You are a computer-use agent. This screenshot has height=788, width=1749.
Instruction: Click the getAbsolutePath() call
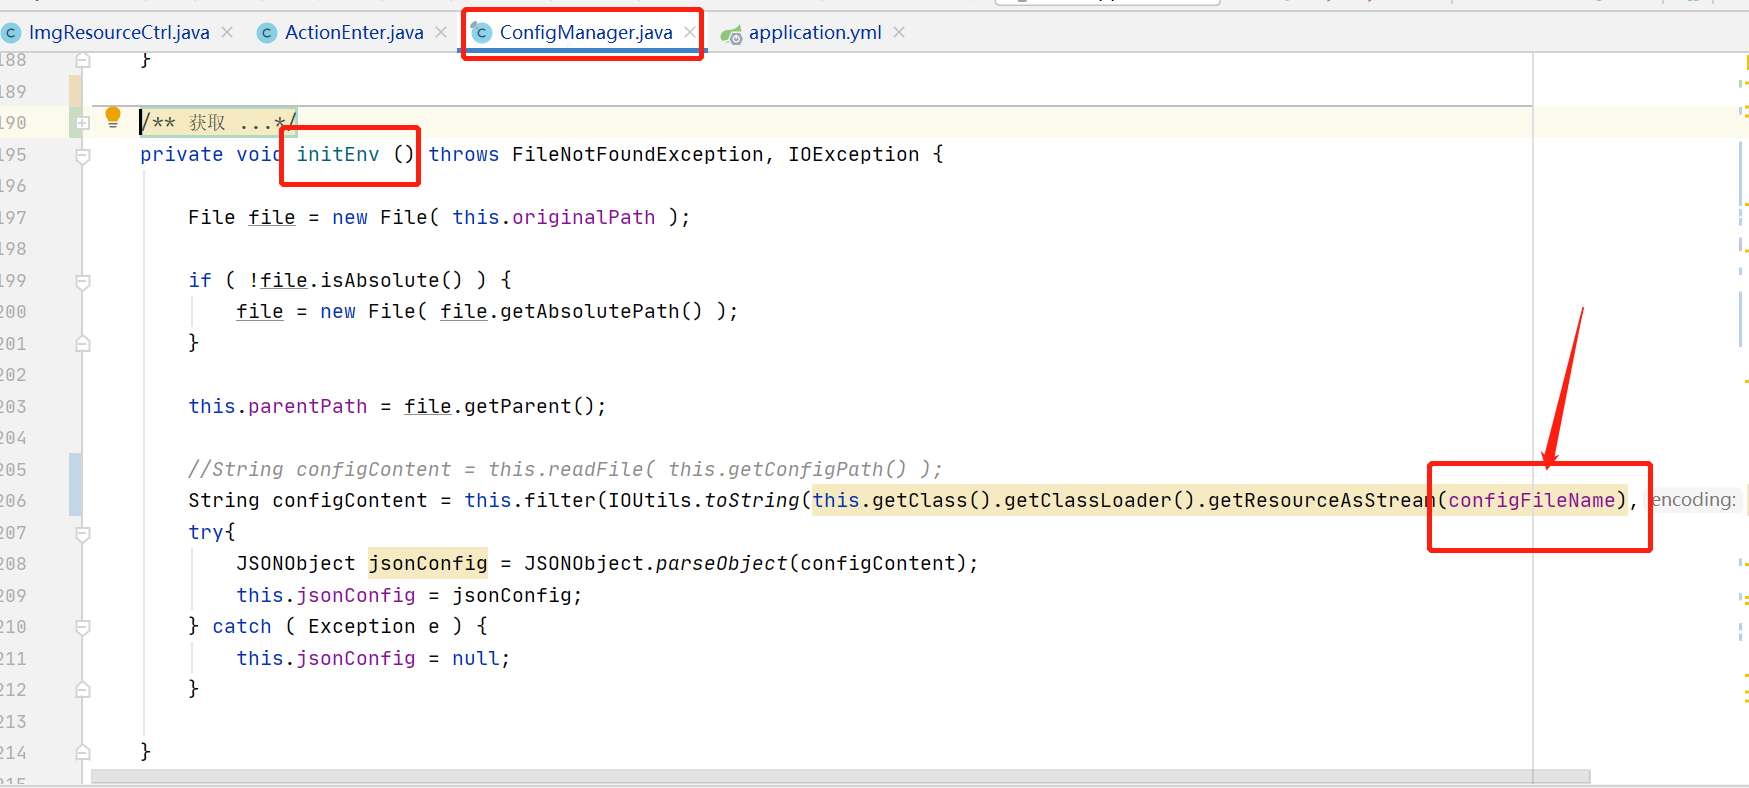pos(601,312)
